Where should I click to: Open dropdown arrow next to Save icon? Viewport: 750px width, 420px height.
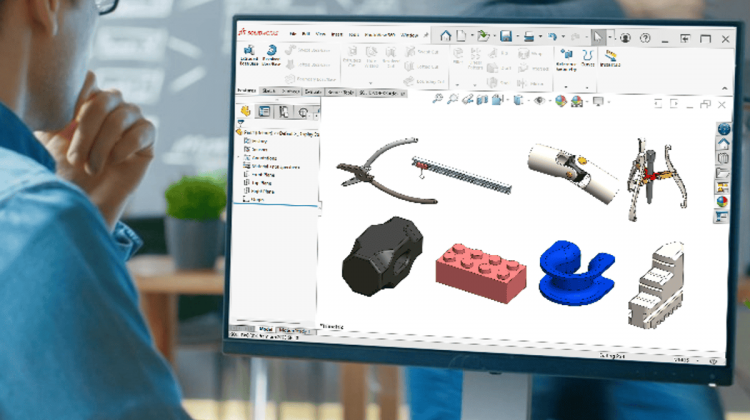point(517,36)
